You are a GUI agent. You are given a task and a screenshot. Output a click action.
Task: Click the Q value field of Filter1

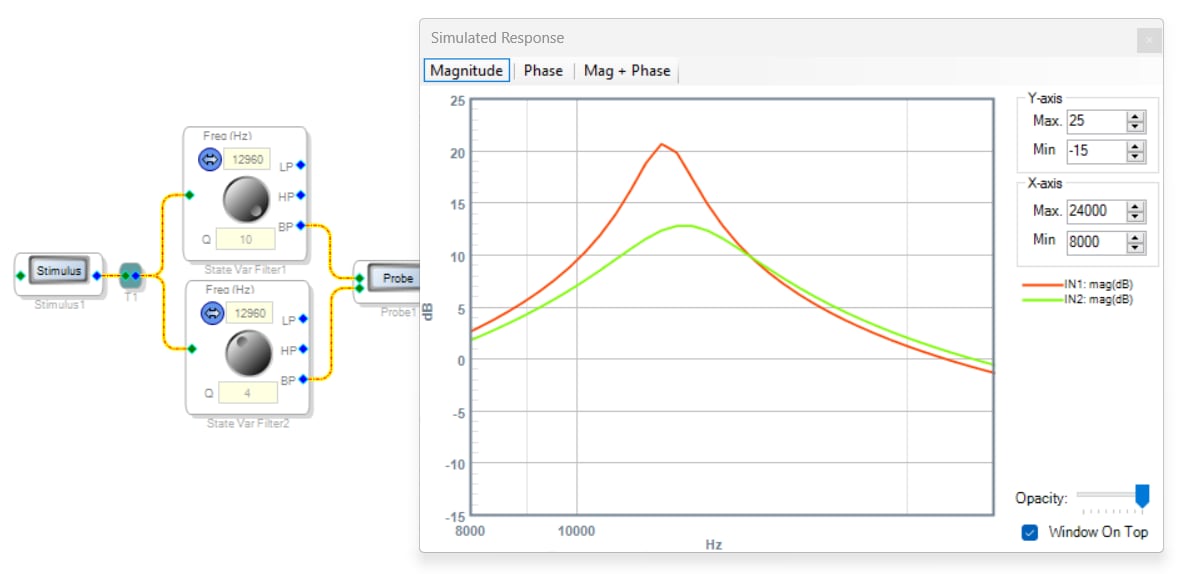tap(245, 239)
